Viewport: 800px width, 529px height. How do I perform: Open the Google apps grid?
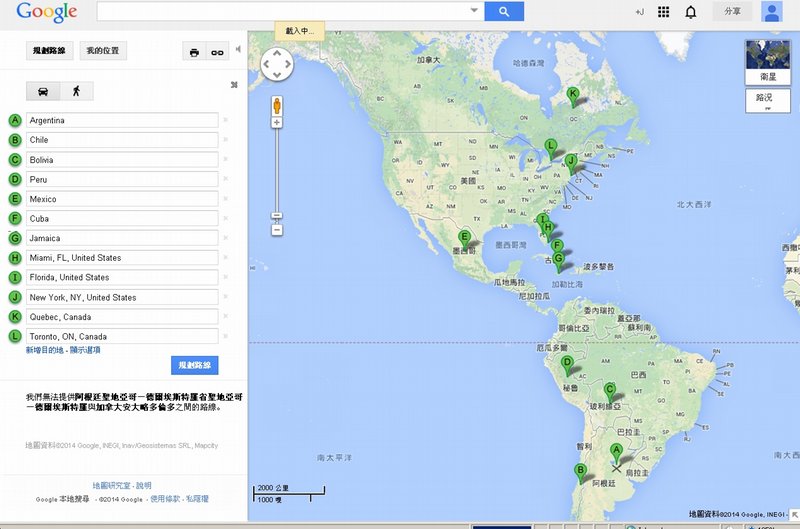pyautogui.click(x=664, y=12)
